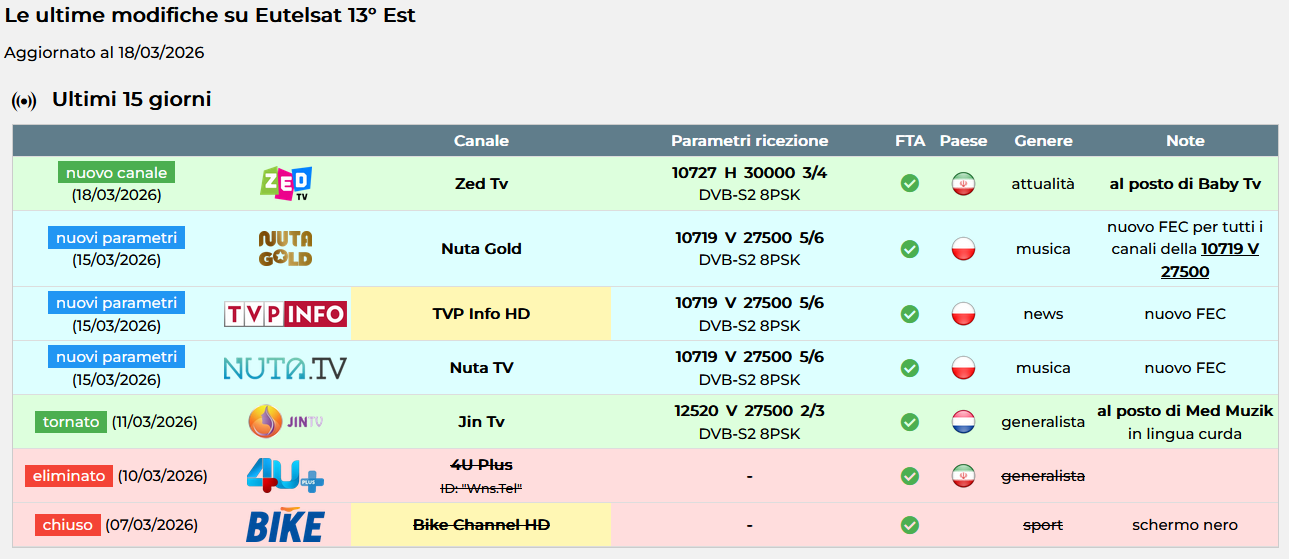Click the TVP Info HD channel name
The height and width of the screenshot is (559, 1289).
pyautogui.click(x=481, y=314)
